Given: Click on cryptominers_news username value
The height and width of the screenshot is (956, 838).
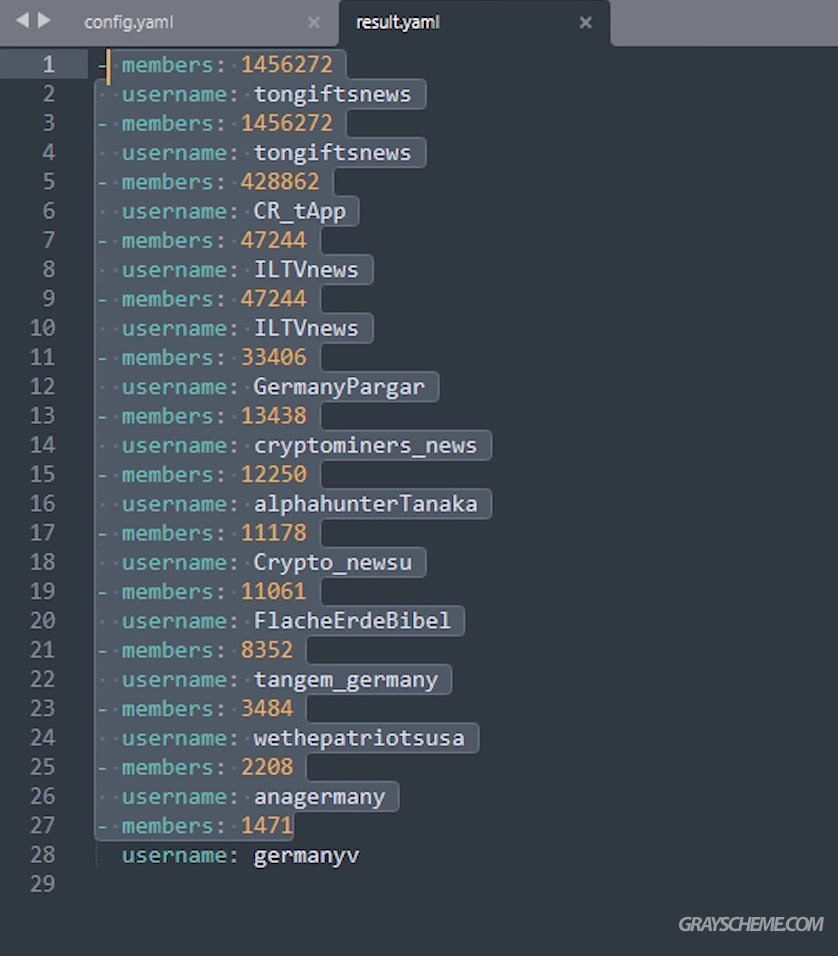Looking at the screenshot, I should [x=365, y=446].
